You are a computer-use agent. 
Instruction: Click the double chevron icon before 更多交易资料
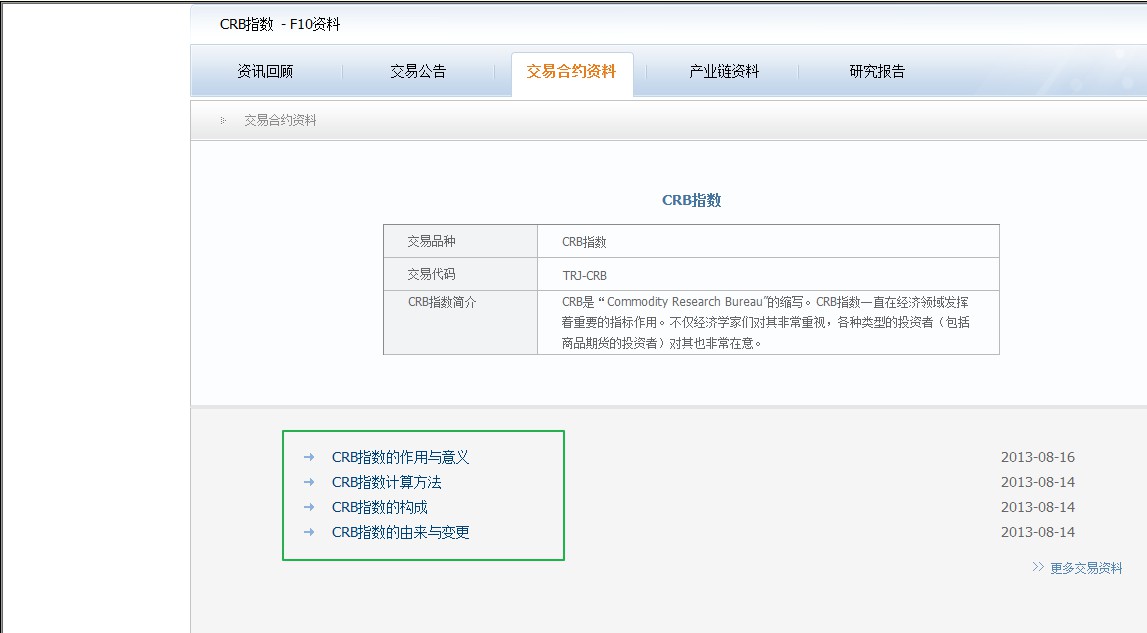point(1038,567)
